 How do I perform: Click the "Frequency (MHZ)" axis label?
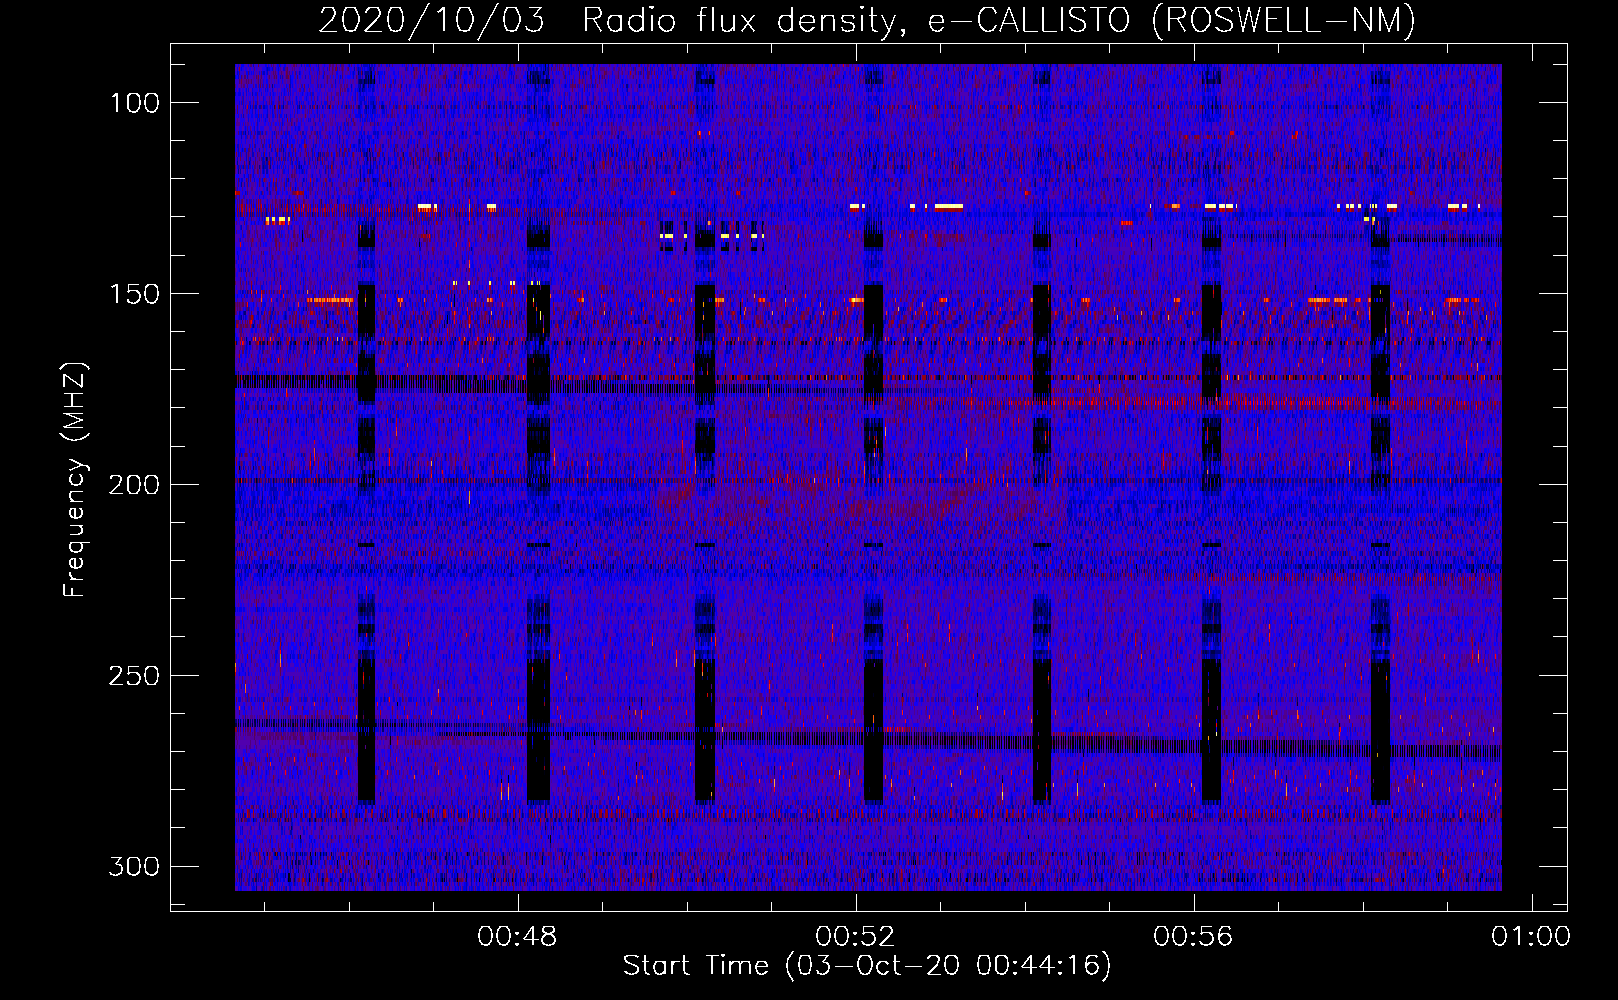pos(75,480)
